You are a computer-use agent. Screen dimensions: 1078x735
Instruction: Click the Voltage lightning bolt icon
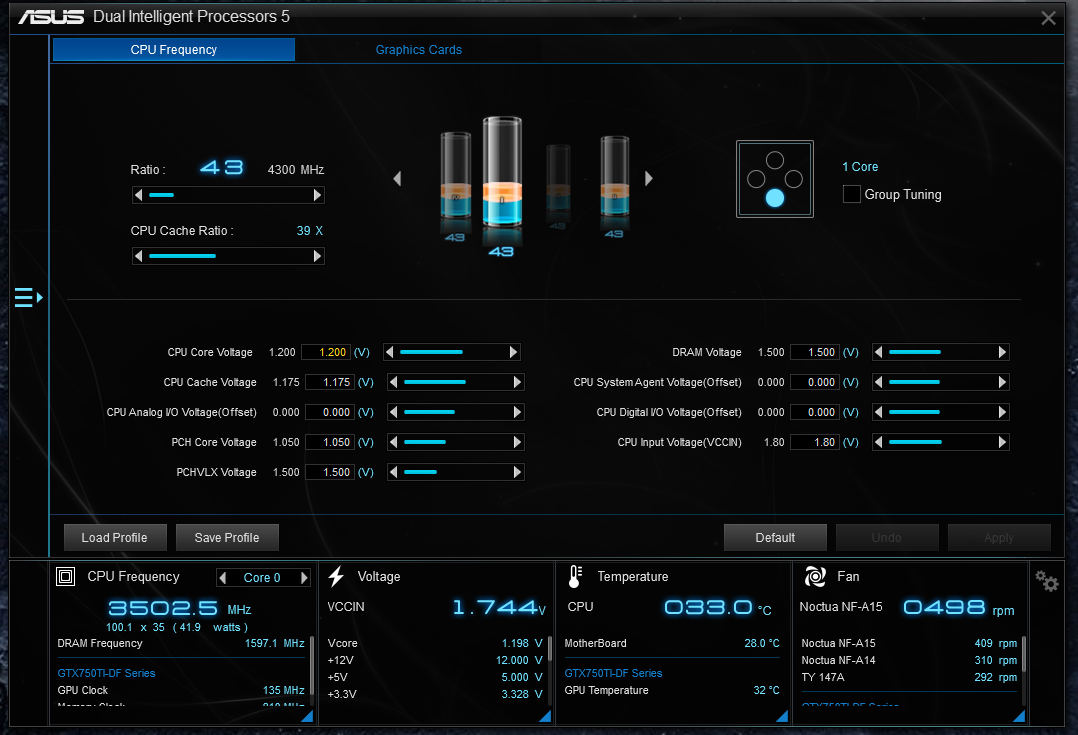[336, 576]
